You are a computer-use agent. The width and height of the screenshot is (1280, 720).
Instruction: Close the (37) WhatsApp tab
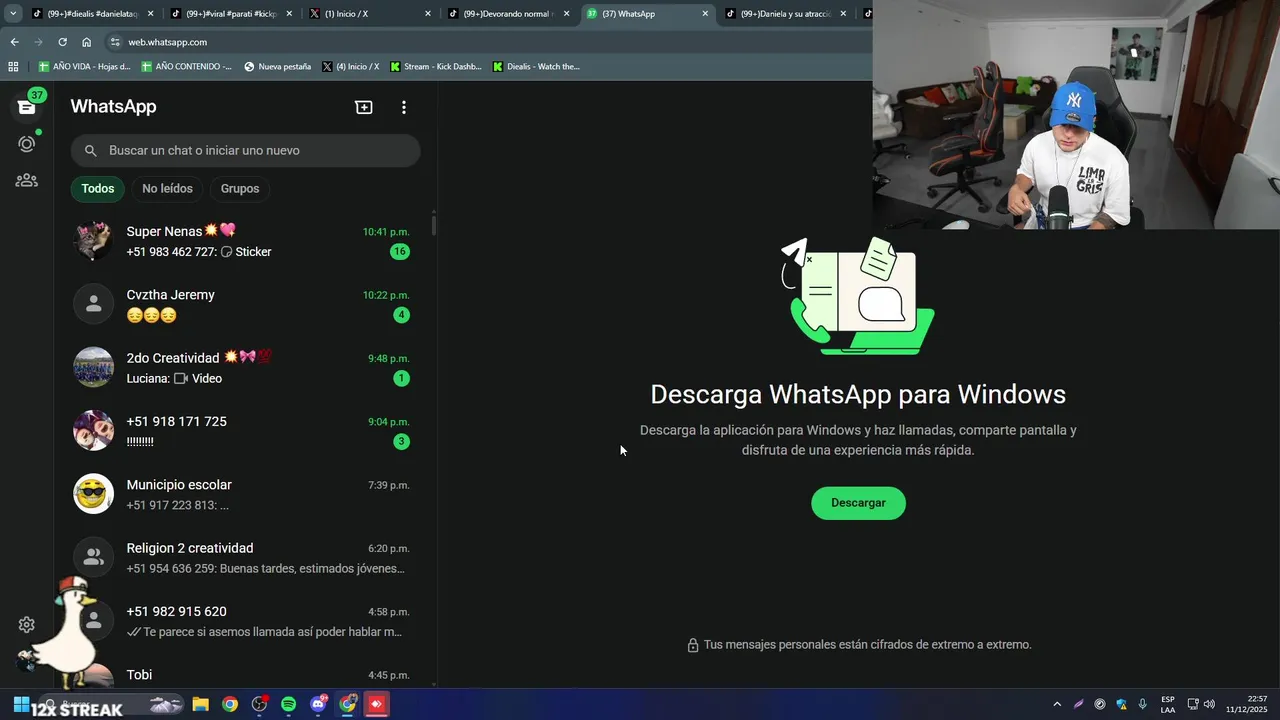705,14
